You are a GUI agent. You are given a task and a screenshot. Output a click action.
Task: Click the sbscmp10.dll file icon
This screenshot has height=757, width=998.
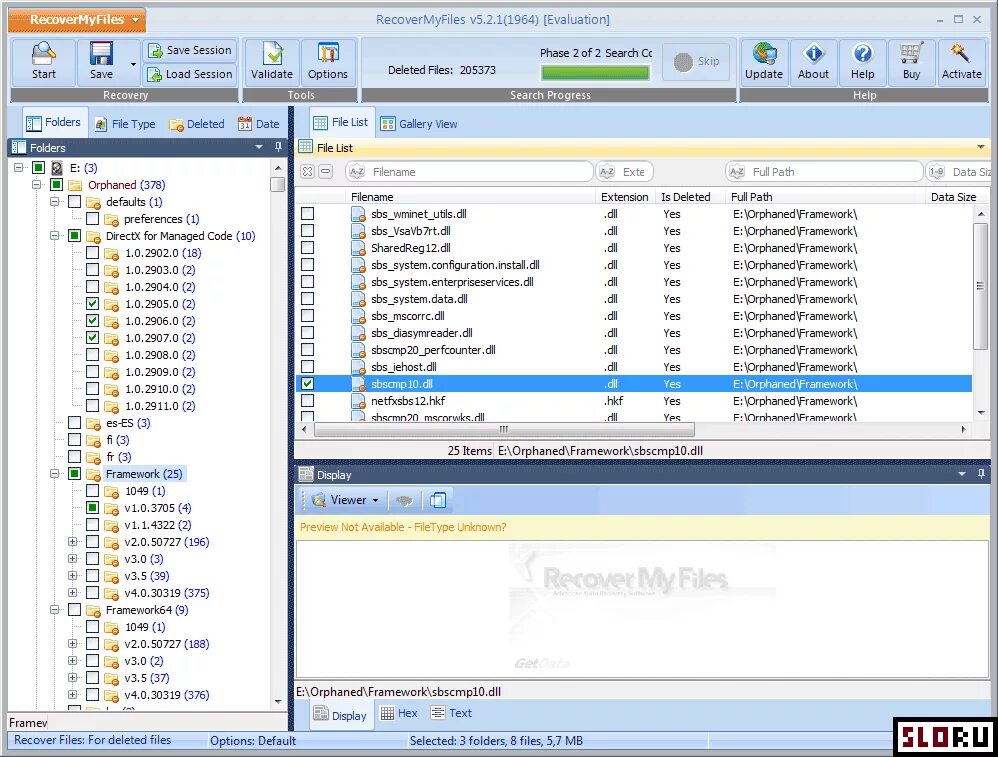tap(358, 384)
